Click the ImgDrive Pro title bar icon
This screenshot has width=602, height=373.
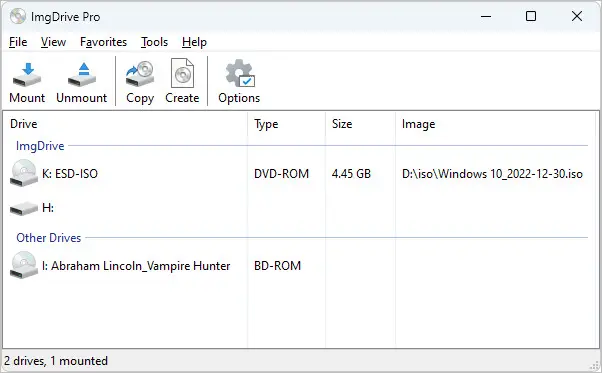point(18,16)
